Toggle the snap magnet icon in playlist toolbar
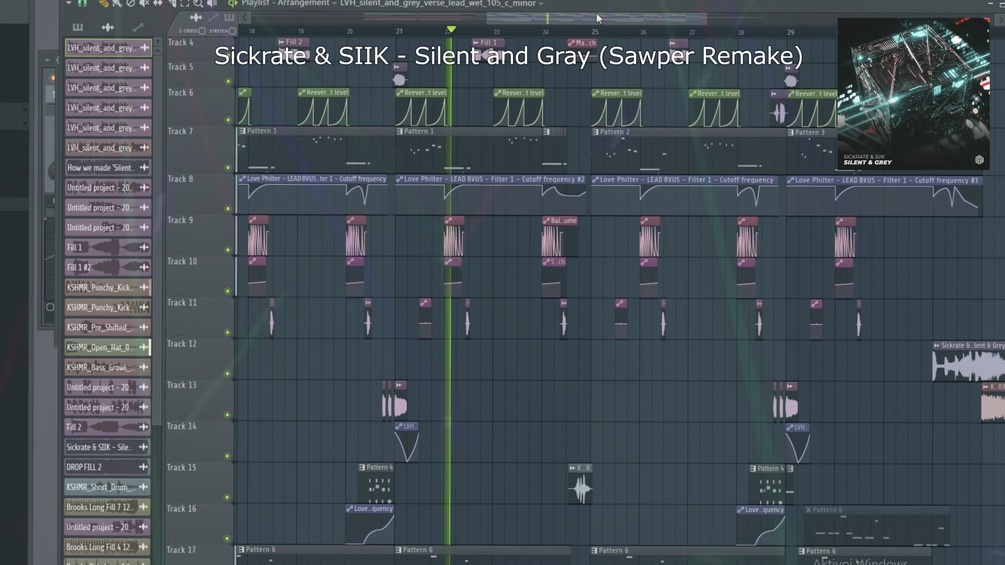Viewport: 1005px width, 565px height. (x=82, y=3)
